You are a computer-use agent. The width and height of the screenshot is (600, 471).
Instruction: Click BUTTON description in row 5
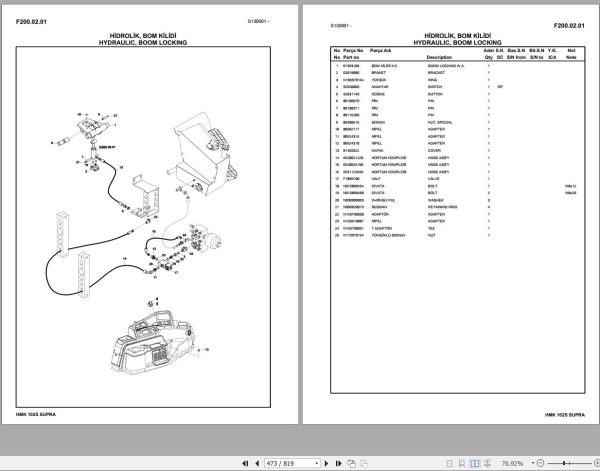(435, 94)
